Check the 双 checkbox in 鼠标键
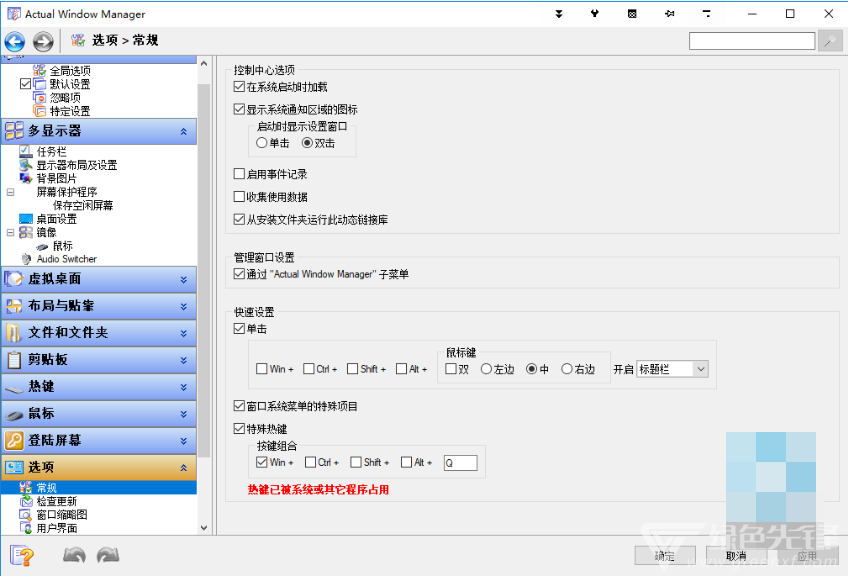Screen dimensions: 848x576 point(450,369)
